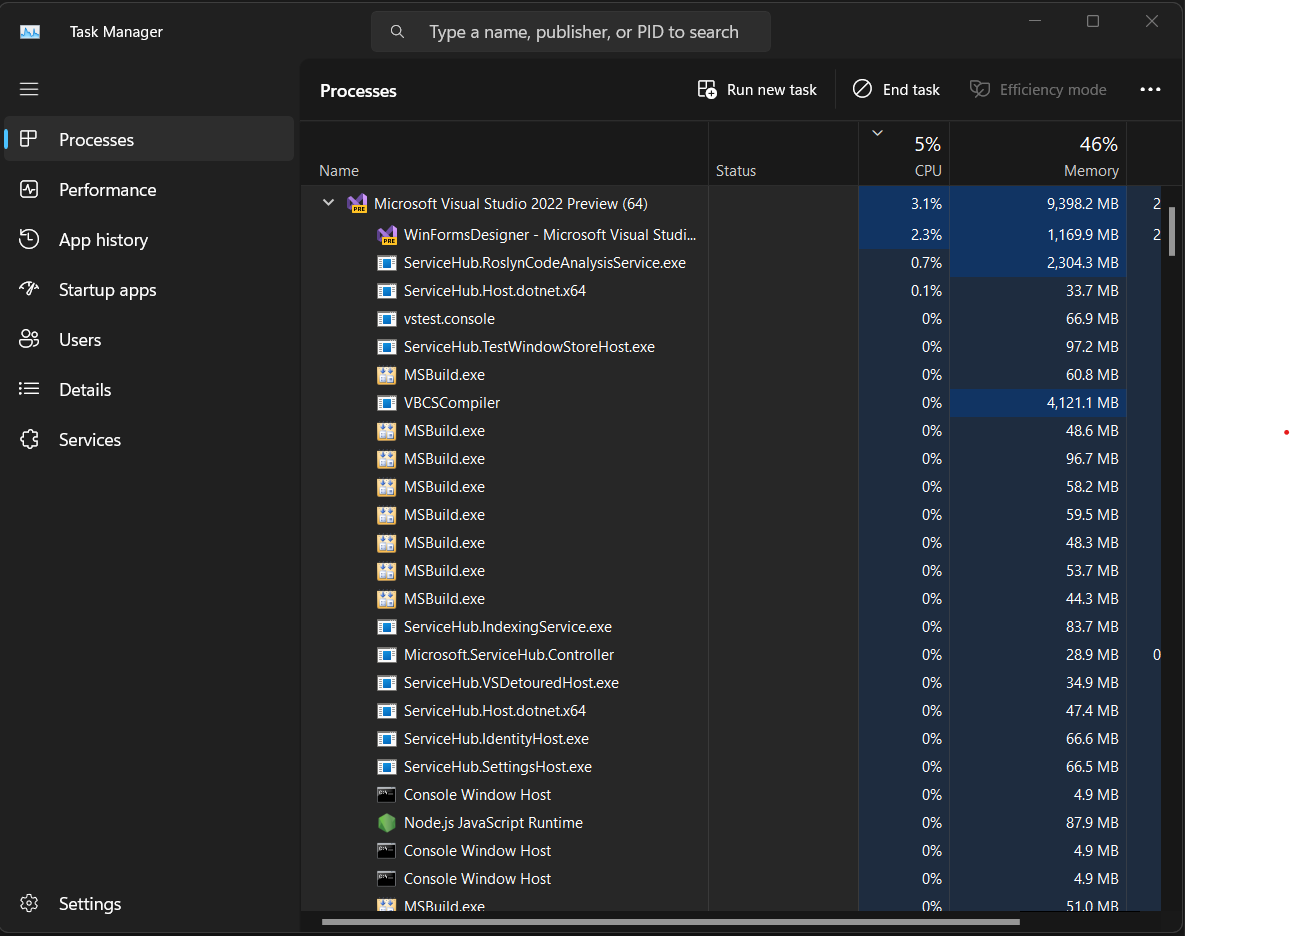The width and height of the screenshot is (1290, 936).
Task: Click the CPU column sort chevron
Action: pyautogui.click(x=877, y=133)
